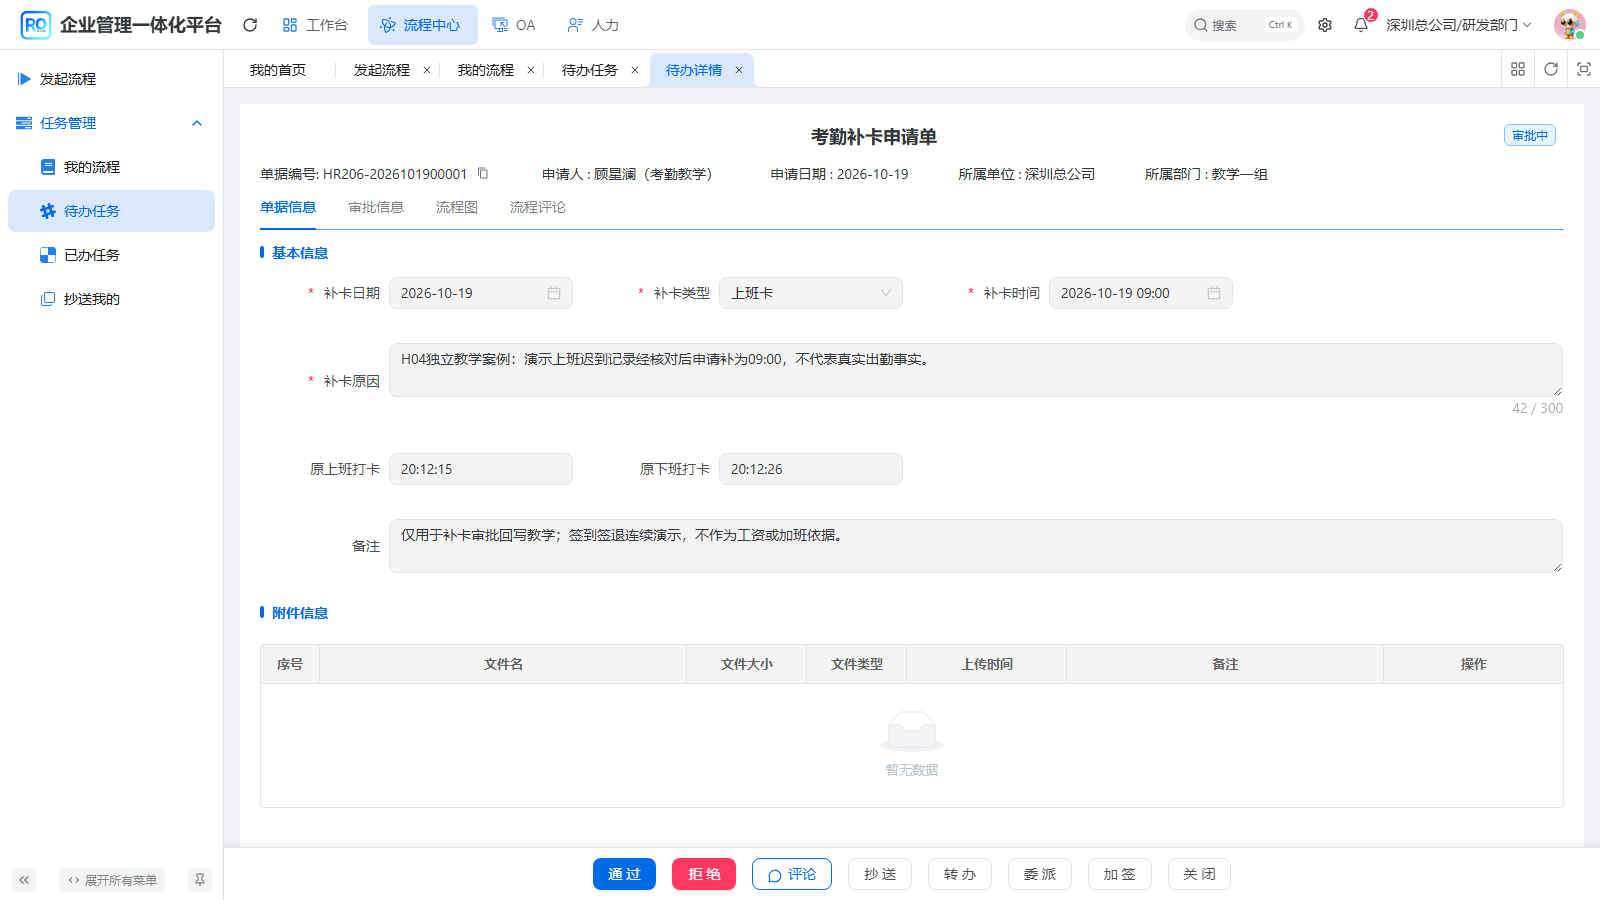Click the 转办 button
The image size is (1600, 900).
click(x=960, y=874)
